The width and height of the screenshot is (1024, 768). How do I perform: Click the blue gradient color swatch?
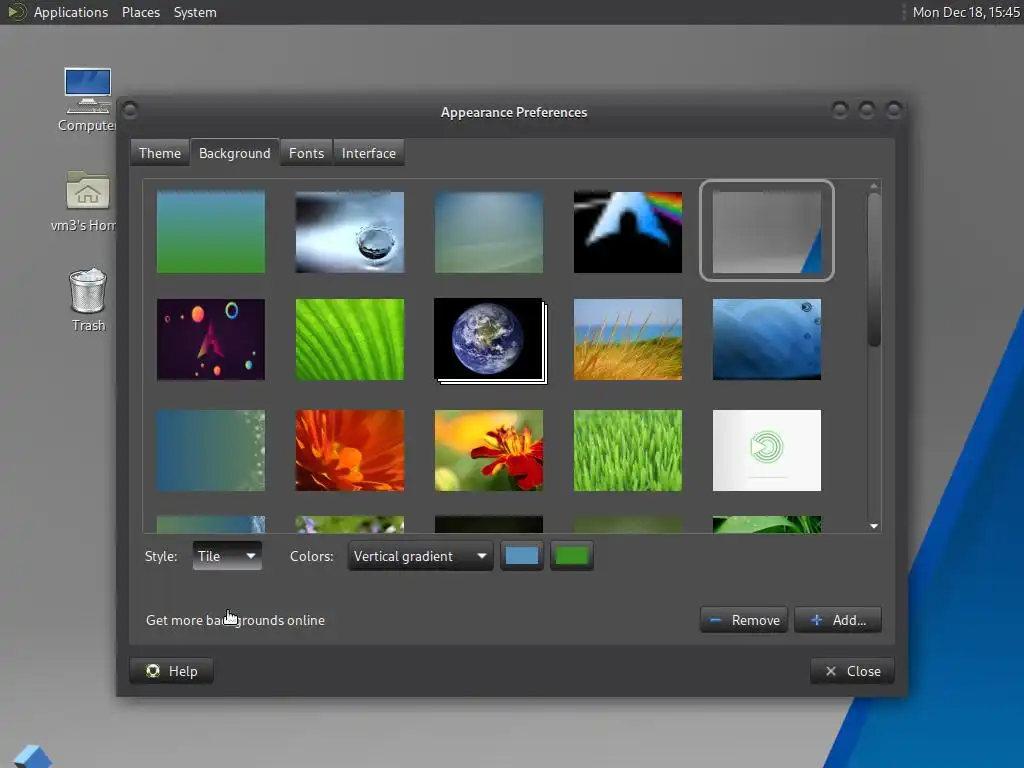[521, 556]
